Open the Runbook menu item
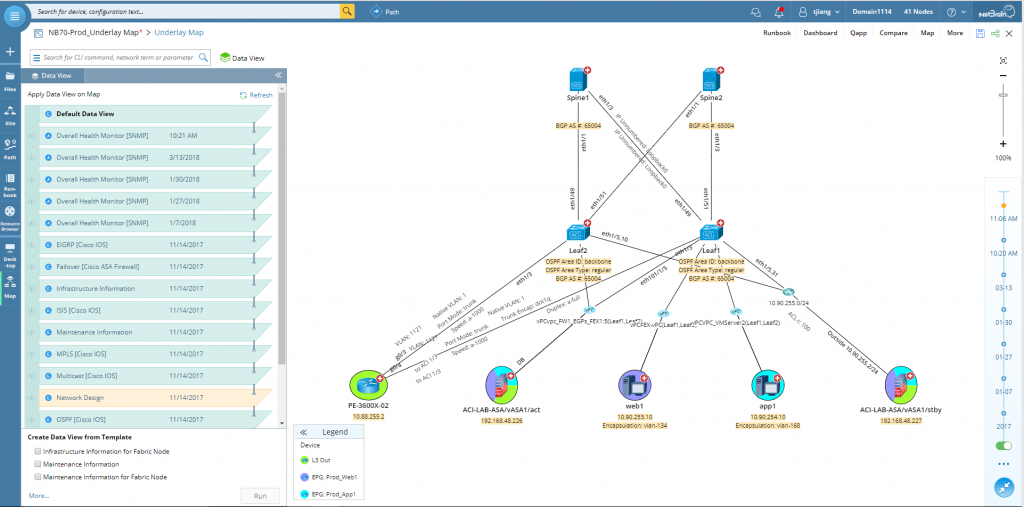 tap(776, 33)
